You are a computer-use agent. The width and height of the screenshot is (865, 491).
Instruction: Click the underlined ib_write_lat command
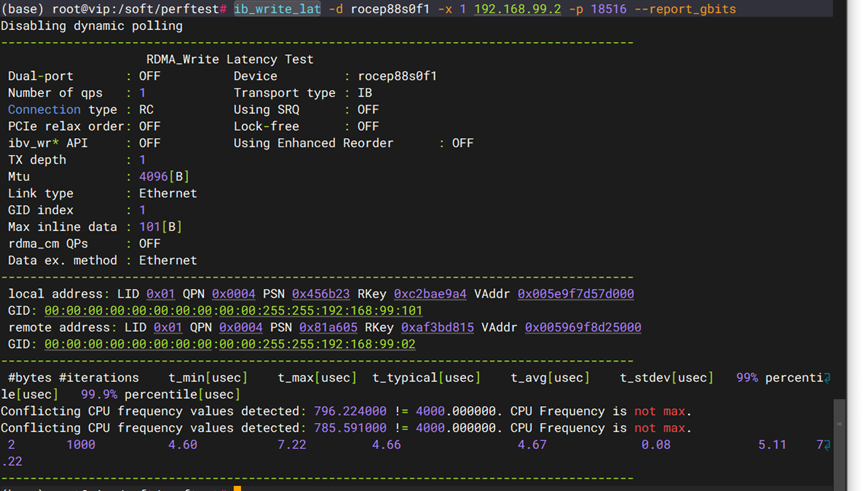(277, 9)
